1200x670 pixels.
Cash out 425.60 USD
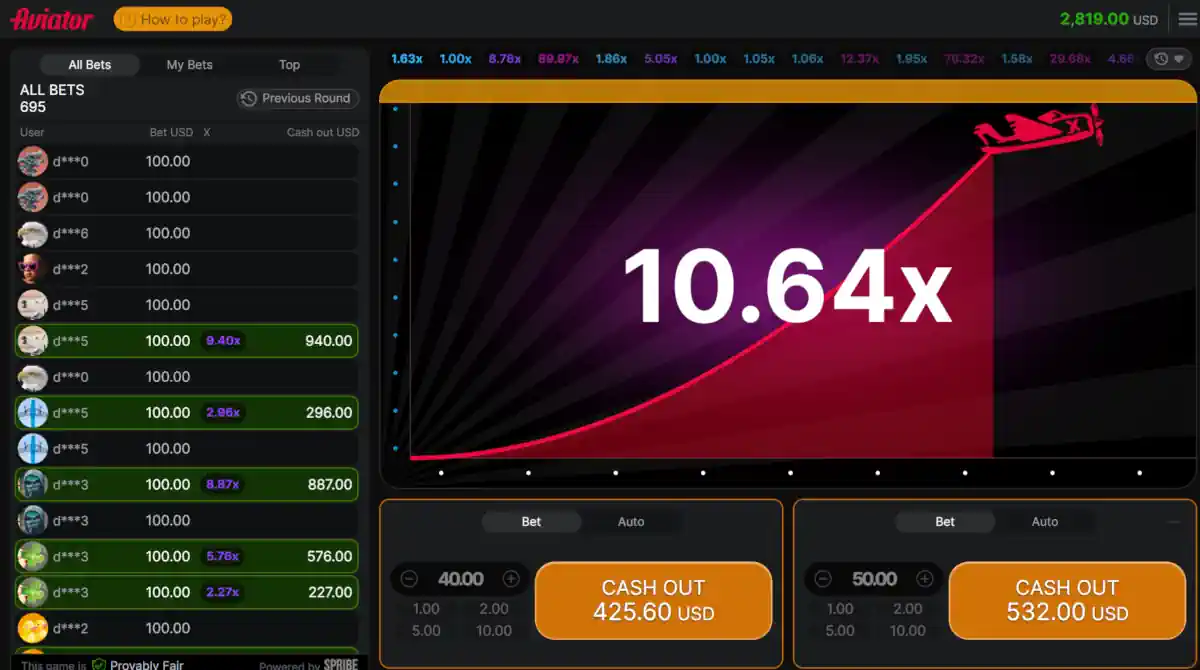[x=653, y=600]
